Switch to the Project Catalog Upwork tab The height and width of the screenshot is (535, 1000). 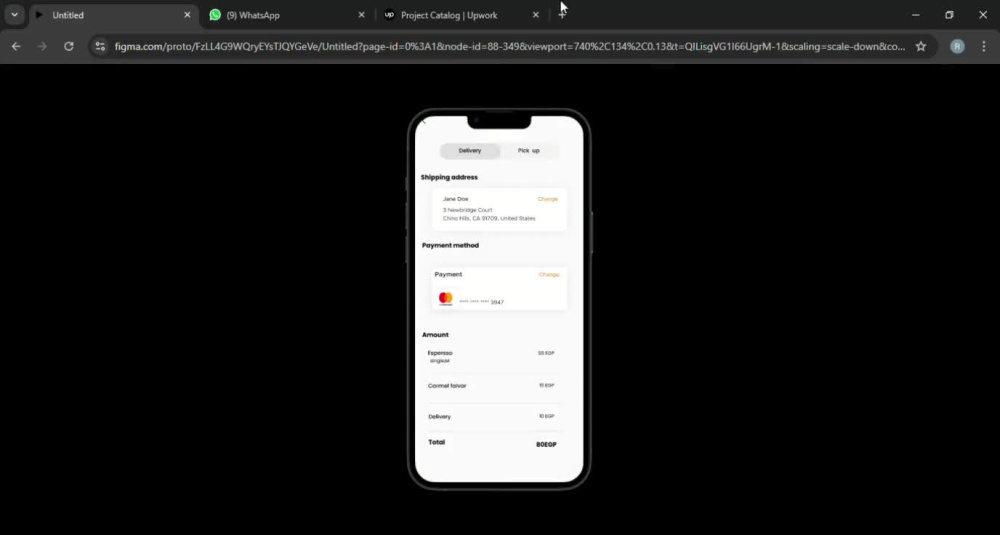(461, 15)
